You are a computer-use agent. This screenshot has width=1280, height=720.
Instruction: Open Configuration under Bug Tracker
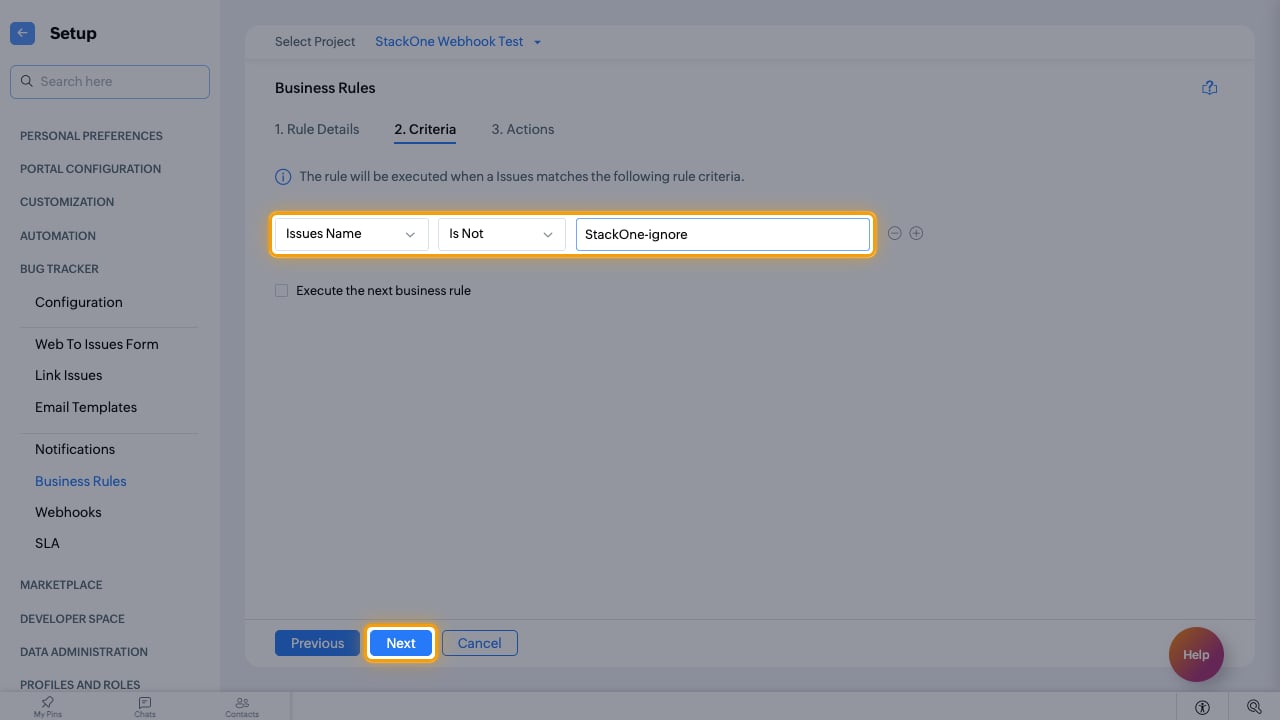point(79,302)
